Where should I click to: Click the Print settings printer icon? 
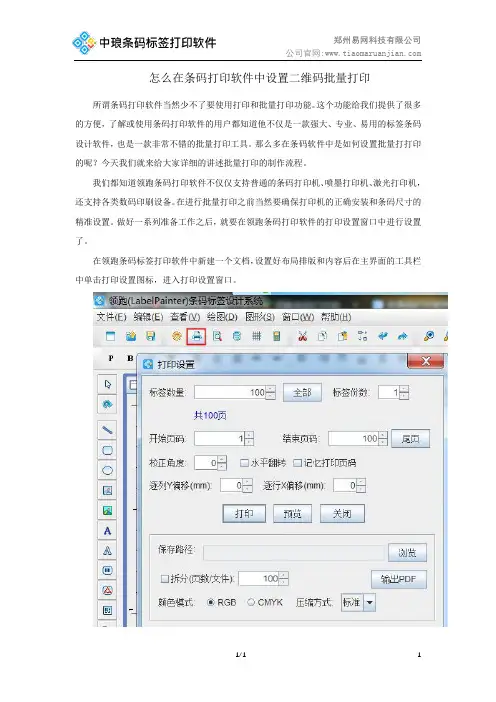[197, 336]
